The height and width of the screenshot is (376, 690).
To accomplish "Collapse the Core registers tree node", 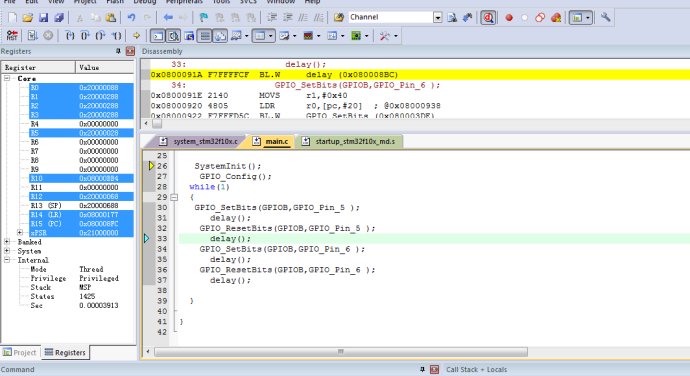I will coord(7,78).
